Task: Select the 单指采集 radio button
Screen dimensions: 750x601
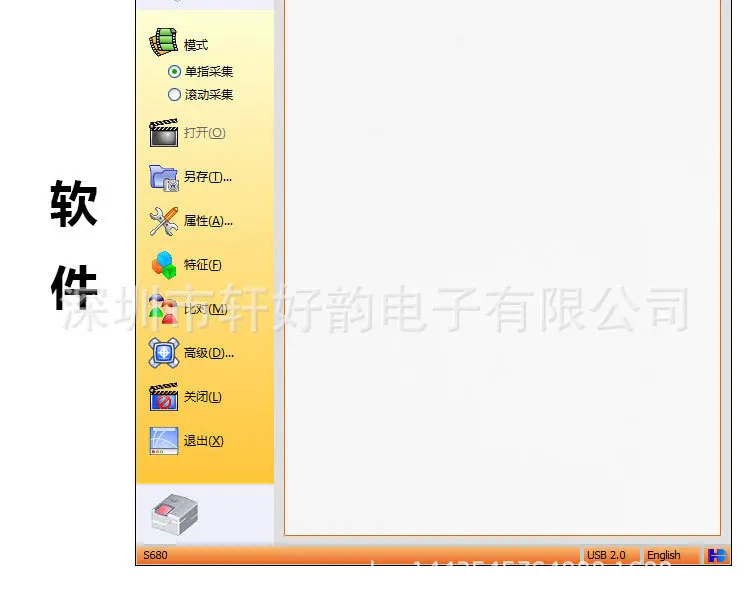Action: [x=175, y=72]
